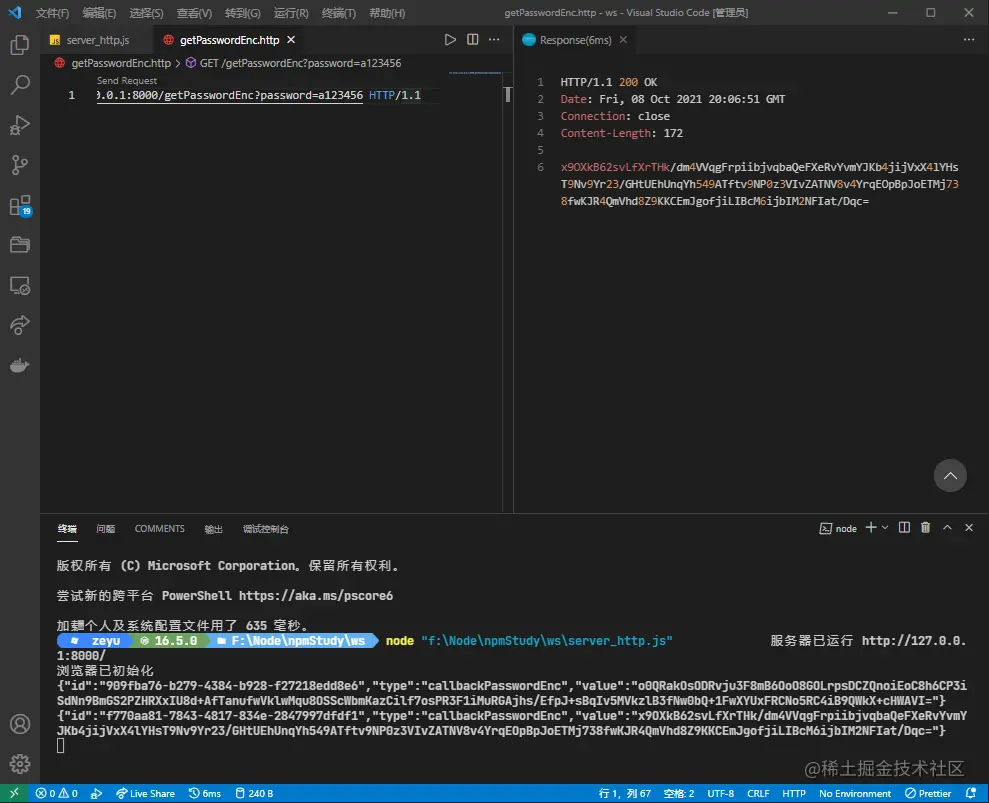Open the 帮助(H) menu
Screen dimensions: 989x803
pos(387,13)
